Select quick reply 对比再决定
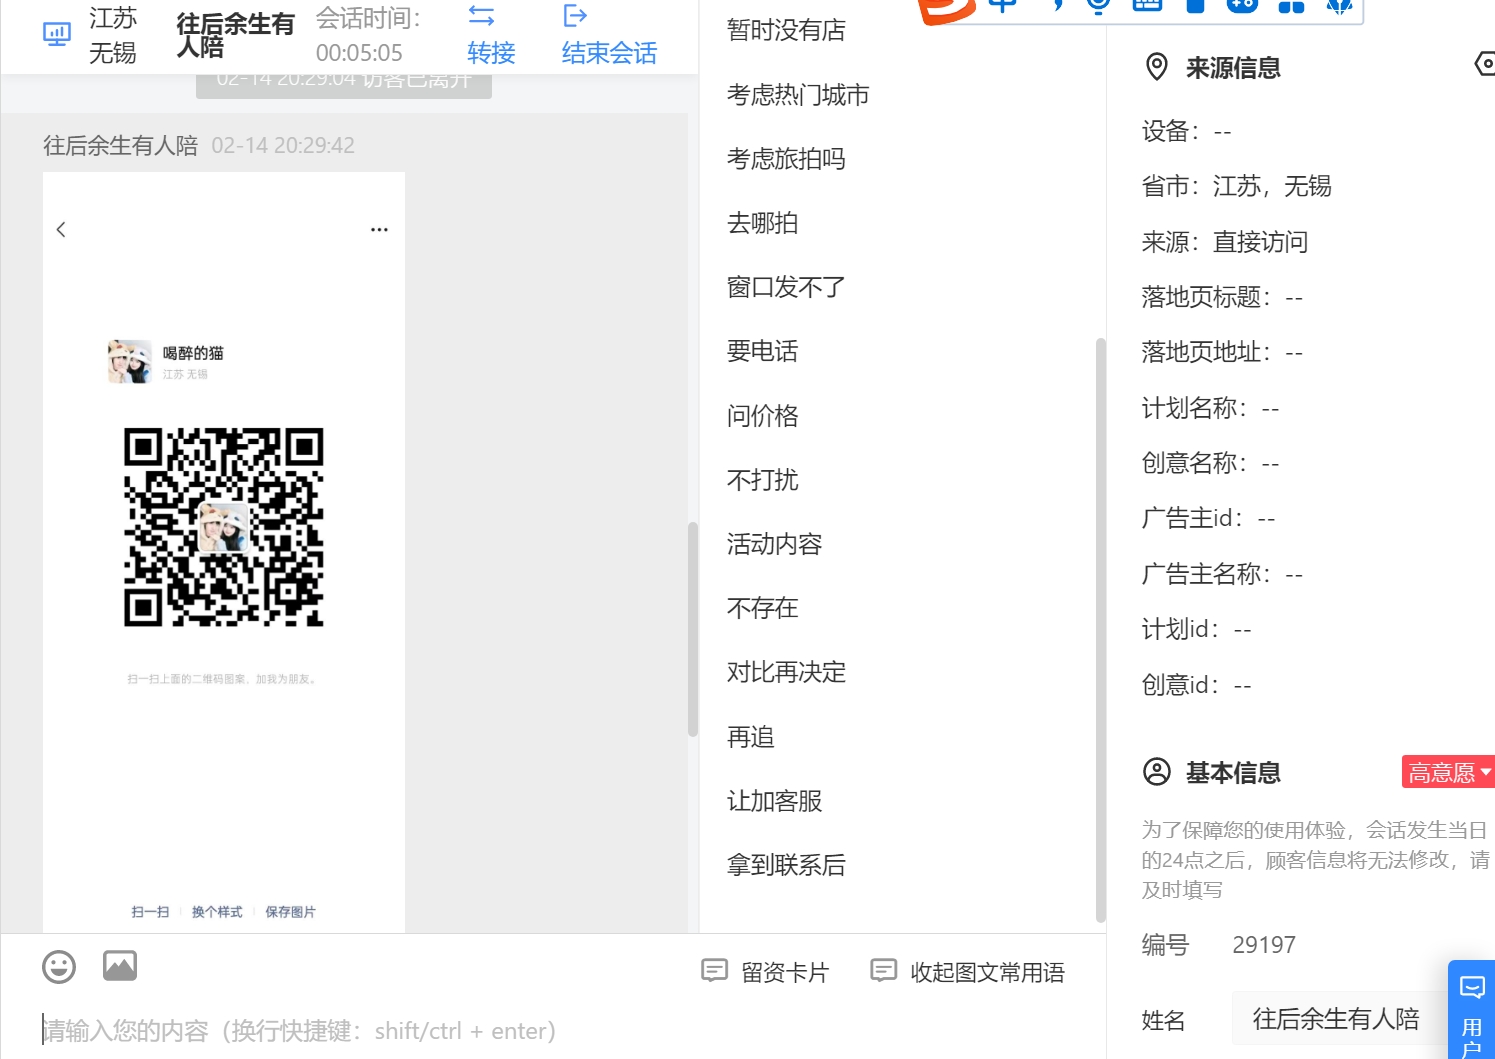1495x1059 pixels. tap(786, 672)
